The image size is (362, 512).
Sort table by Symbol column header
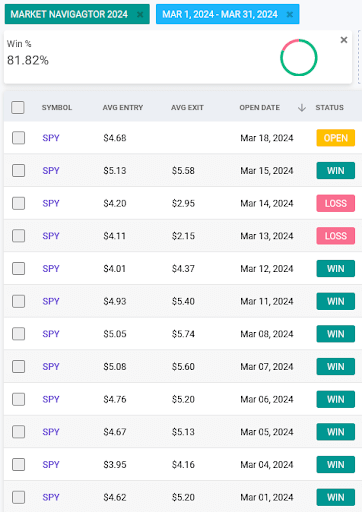click(57, 108)
